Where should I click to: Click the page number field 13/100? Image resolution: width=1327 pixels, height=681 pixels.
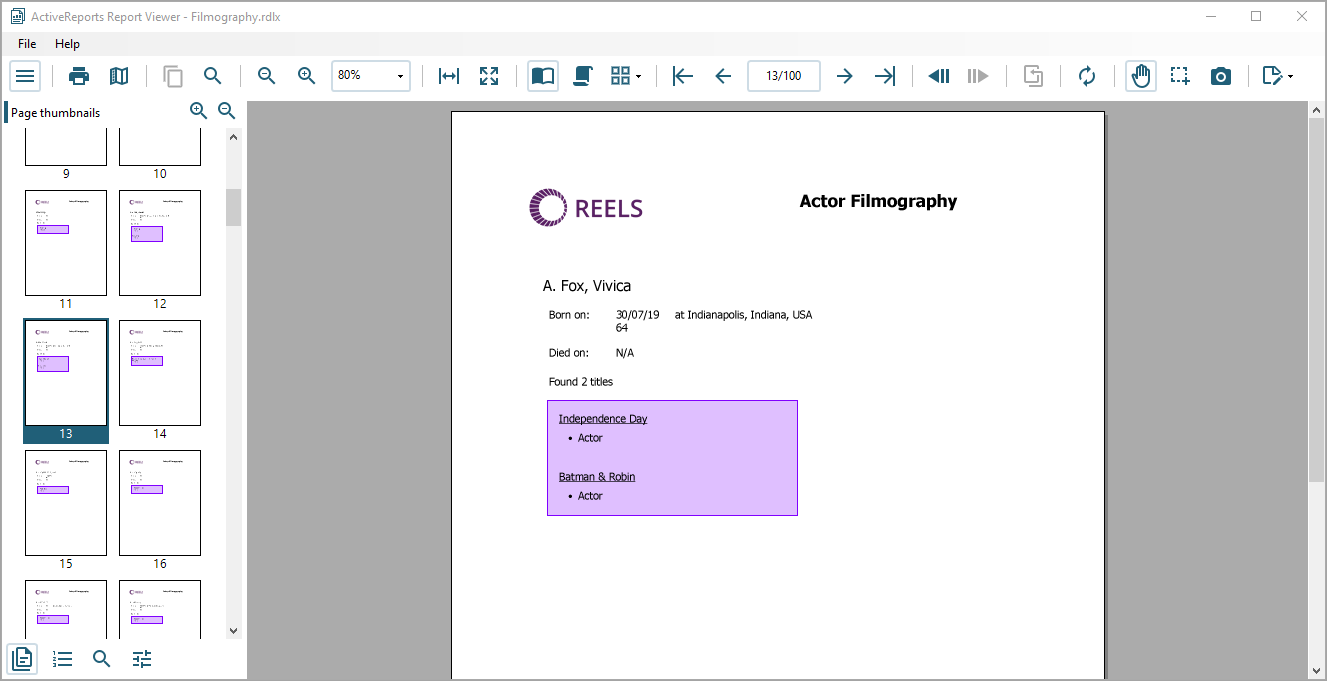pos(784,76)
